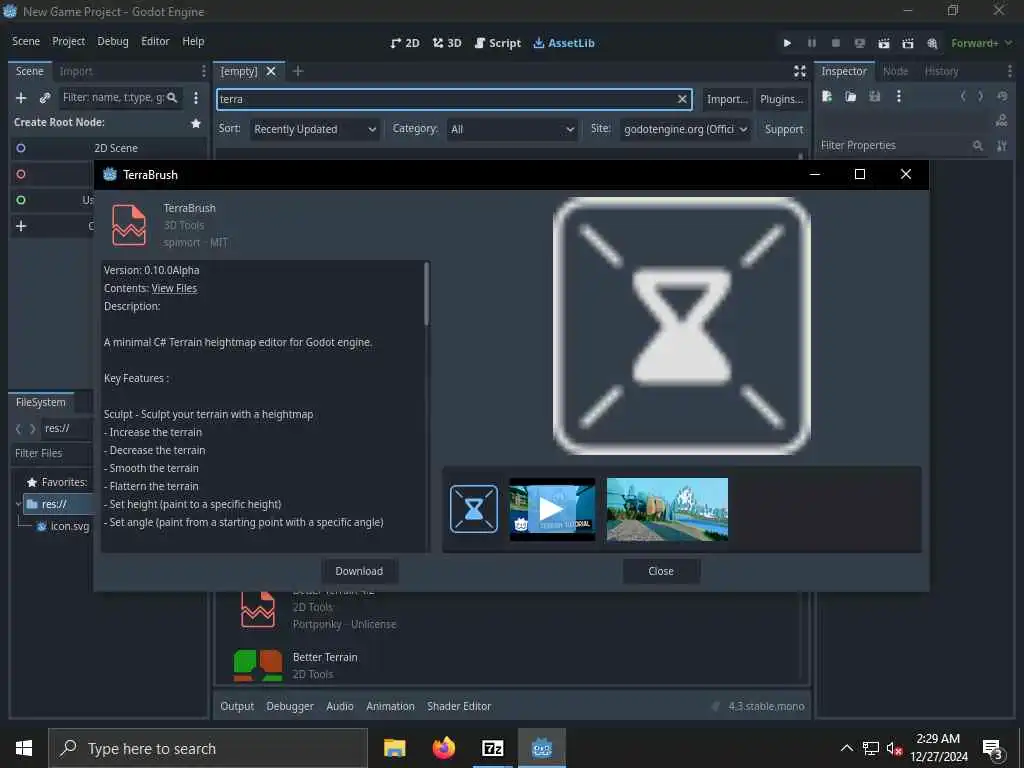This screenshot has height=768, width=1024.
Task: Open Support dropdown button
Action: [784, 129]
